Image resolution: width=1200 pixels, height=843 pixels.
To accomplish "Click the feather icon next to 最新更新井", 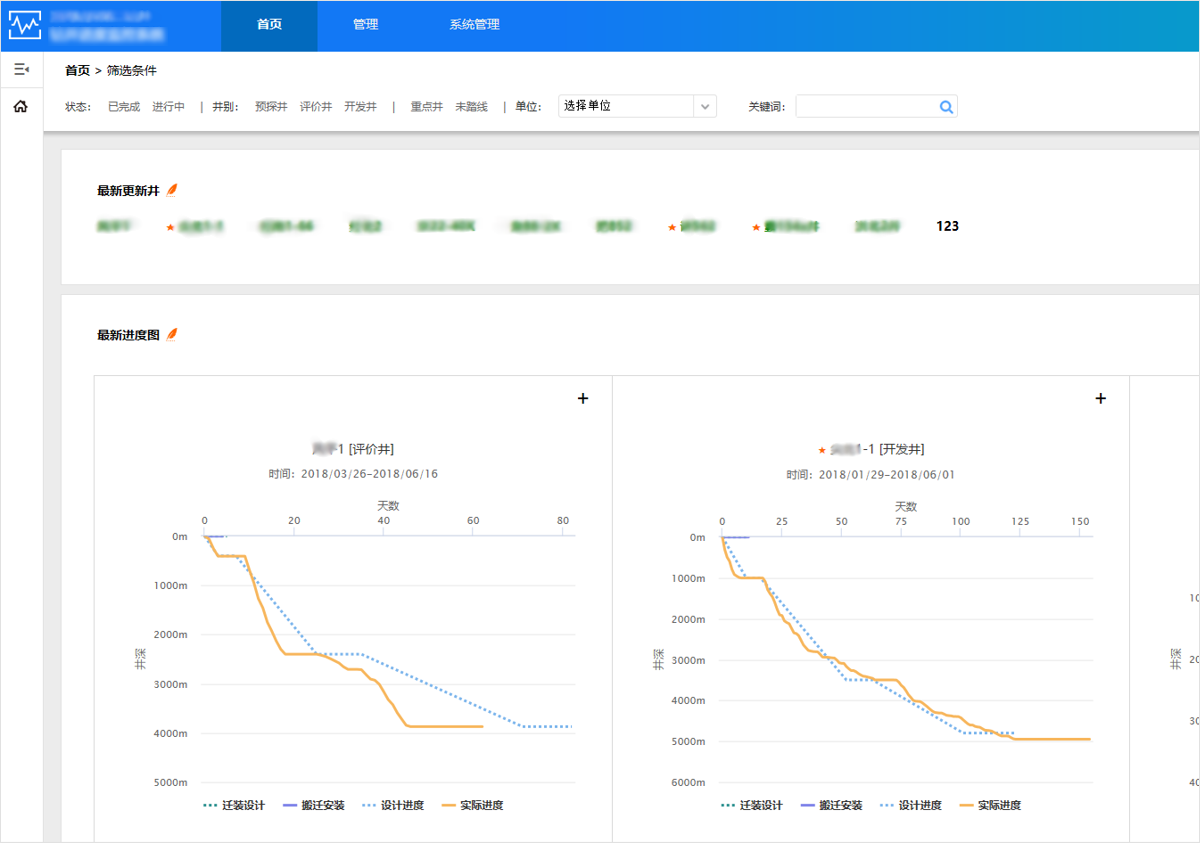I will pyautogui.click(x=172, y=190).
